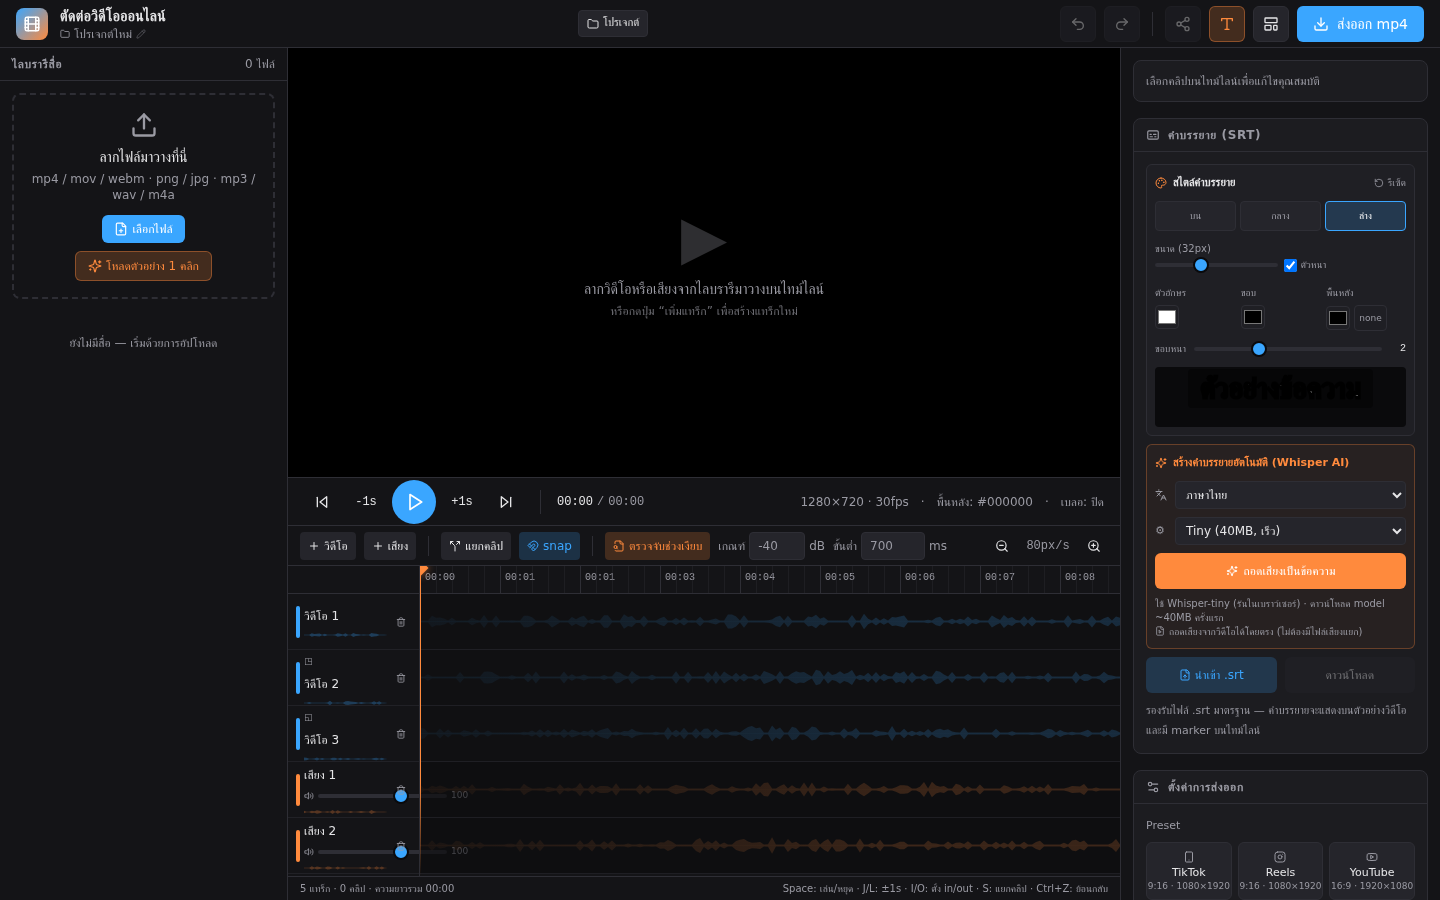Open the โปรเจกต์ menu in top center
1440x900 pixels.
[x=613, y=23]
